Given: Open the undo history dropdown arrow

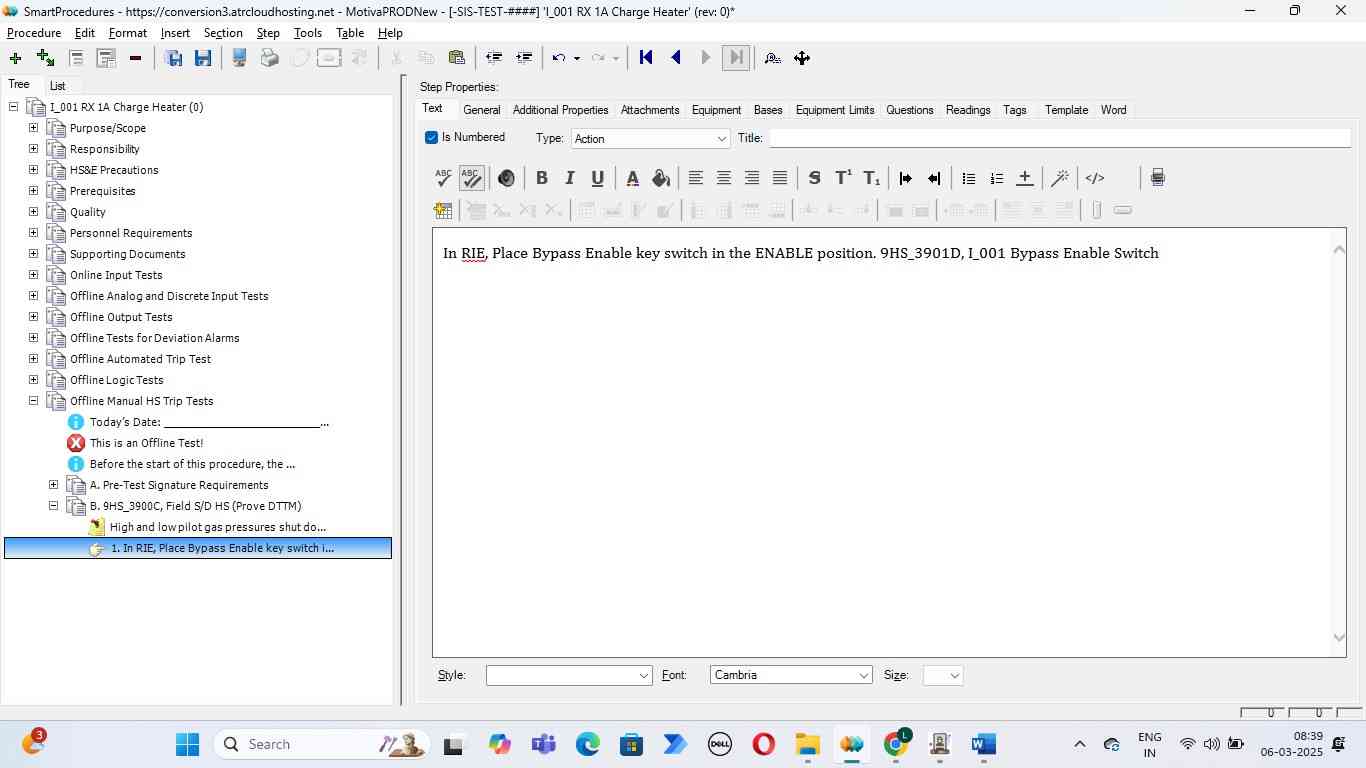Looking at the screenshot, I should [577, 58].
